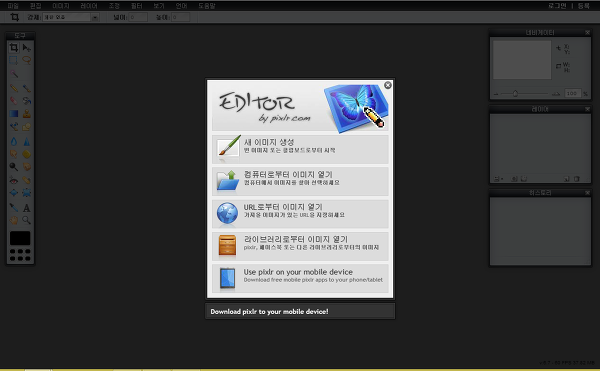Select the Brush tool
This screenshot has height=371, width=600.
coord(26,88)
